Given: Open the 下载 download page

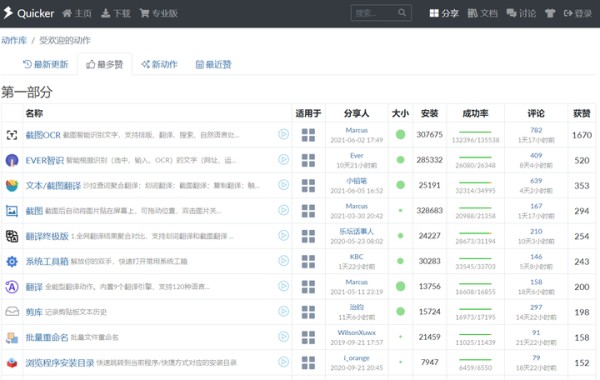Looking at the screenshot, I should [116, 13].
